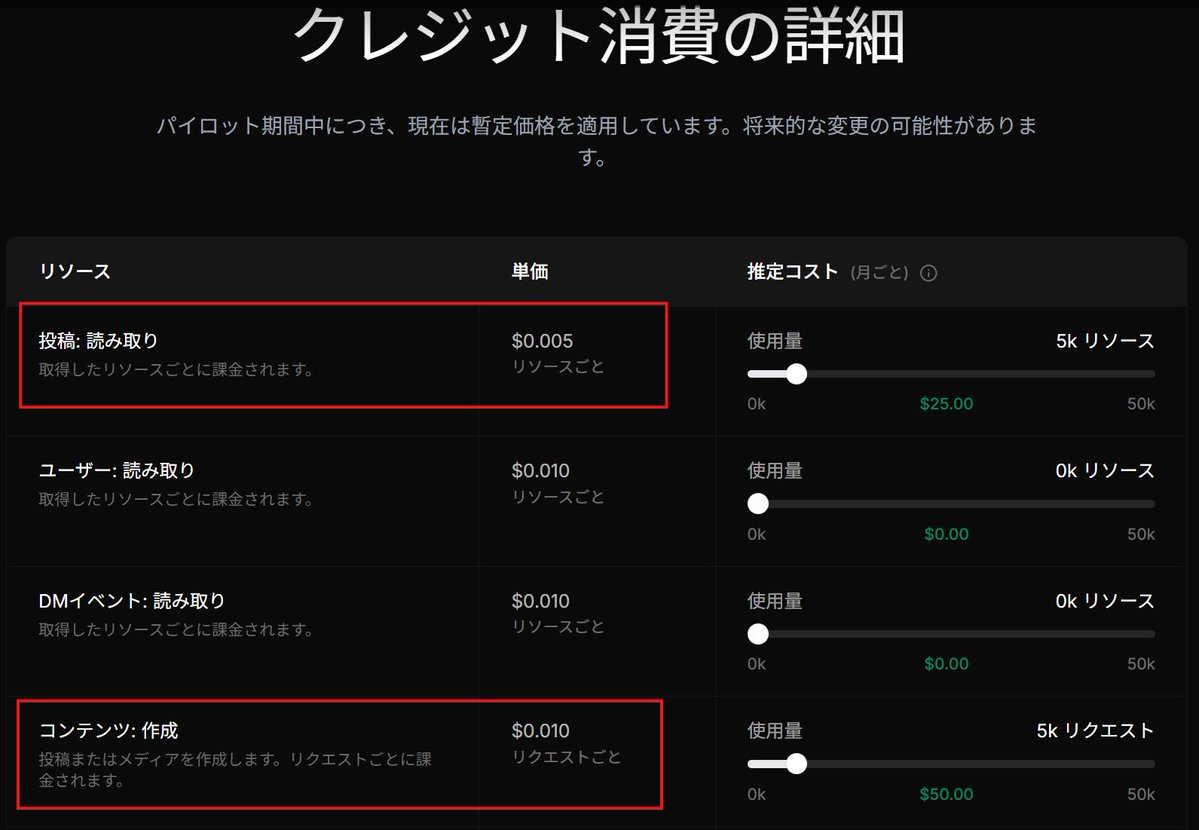The image size is (1199, 830).
Task: Select the ユーザー: 読み取り resource title
Action: [x=117, y=470]
